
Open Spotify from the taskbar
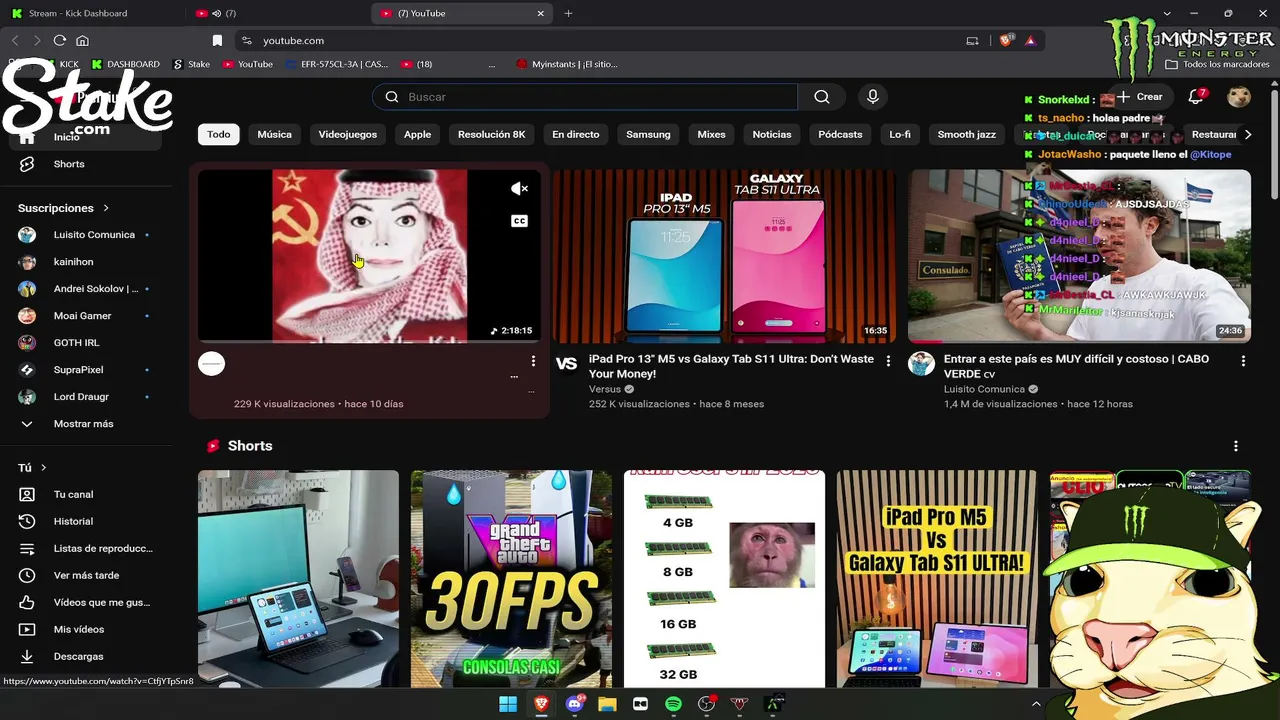point(673,704)
